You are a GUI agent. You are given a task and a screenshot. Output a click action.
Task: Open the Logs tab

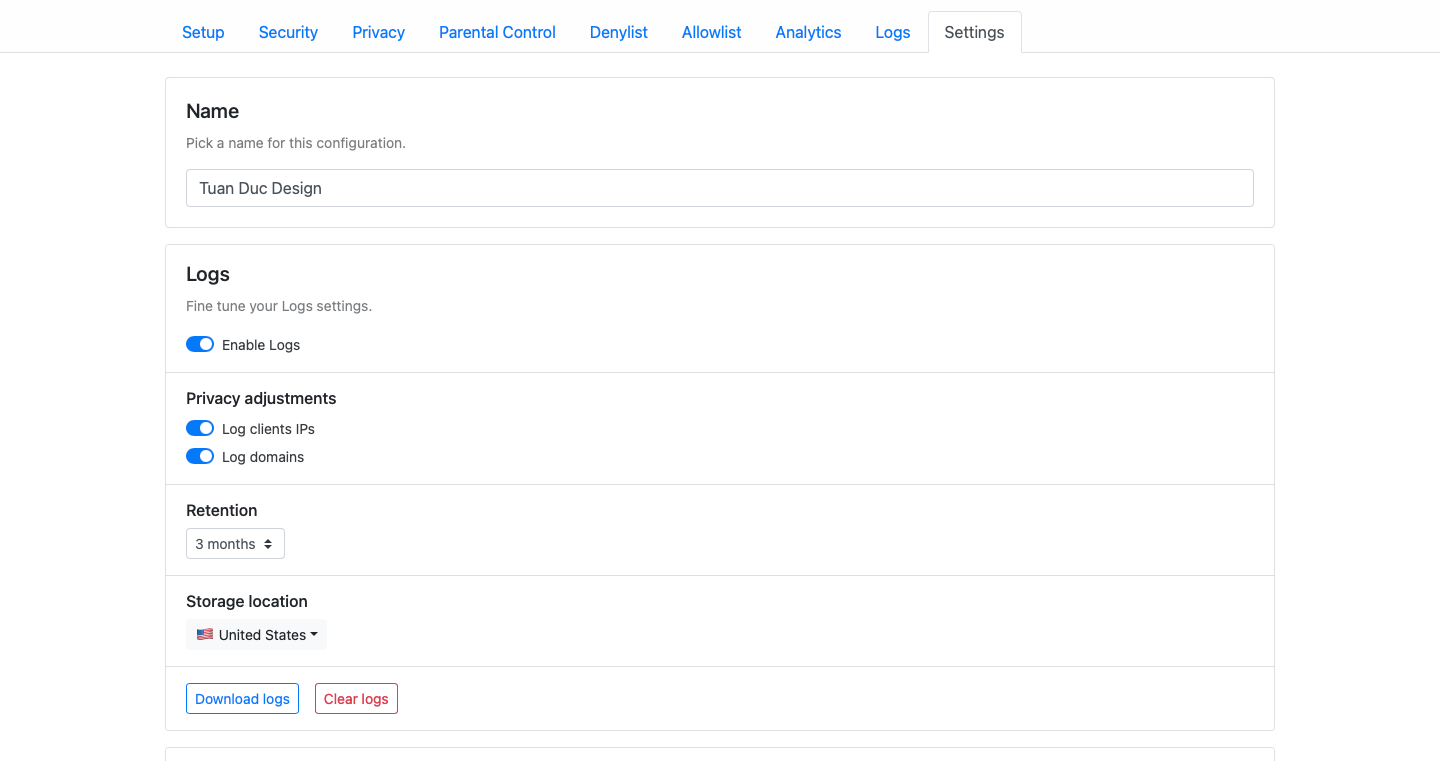click(x=892, y=32)
